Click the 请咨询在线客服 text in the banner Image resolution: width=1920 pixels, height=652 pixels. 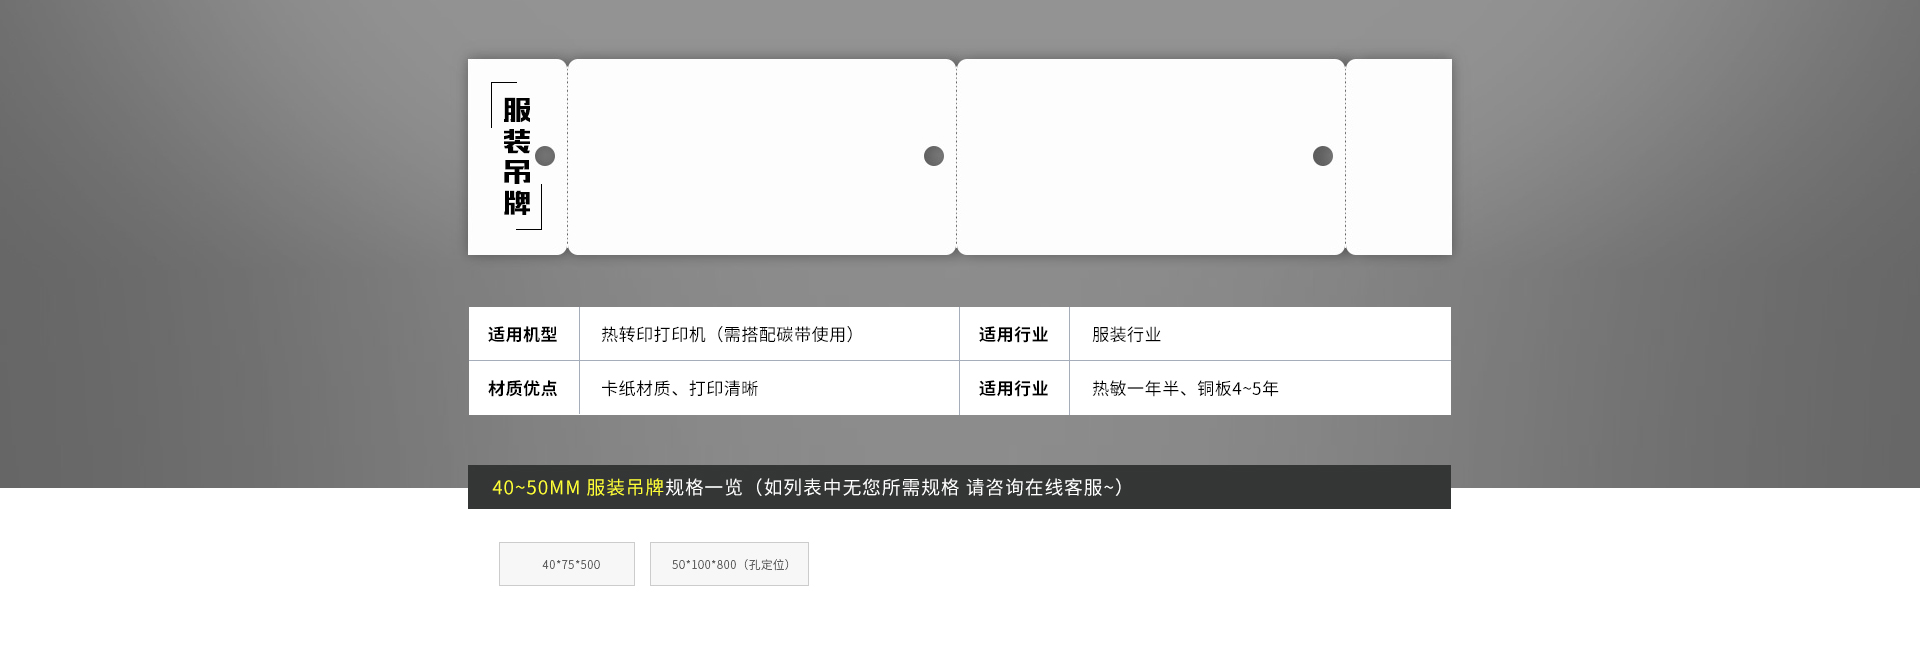(x=1034, y=487)
